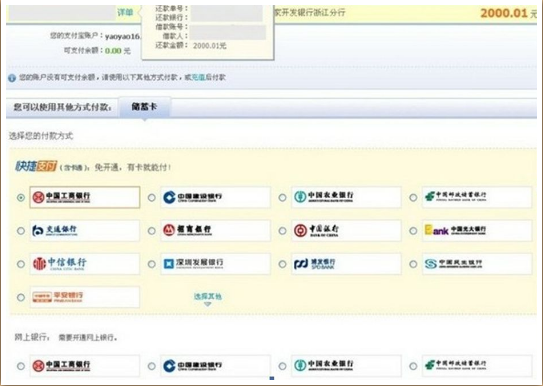Pick the 深圳发展银行 logo

[x=215, y=264]
